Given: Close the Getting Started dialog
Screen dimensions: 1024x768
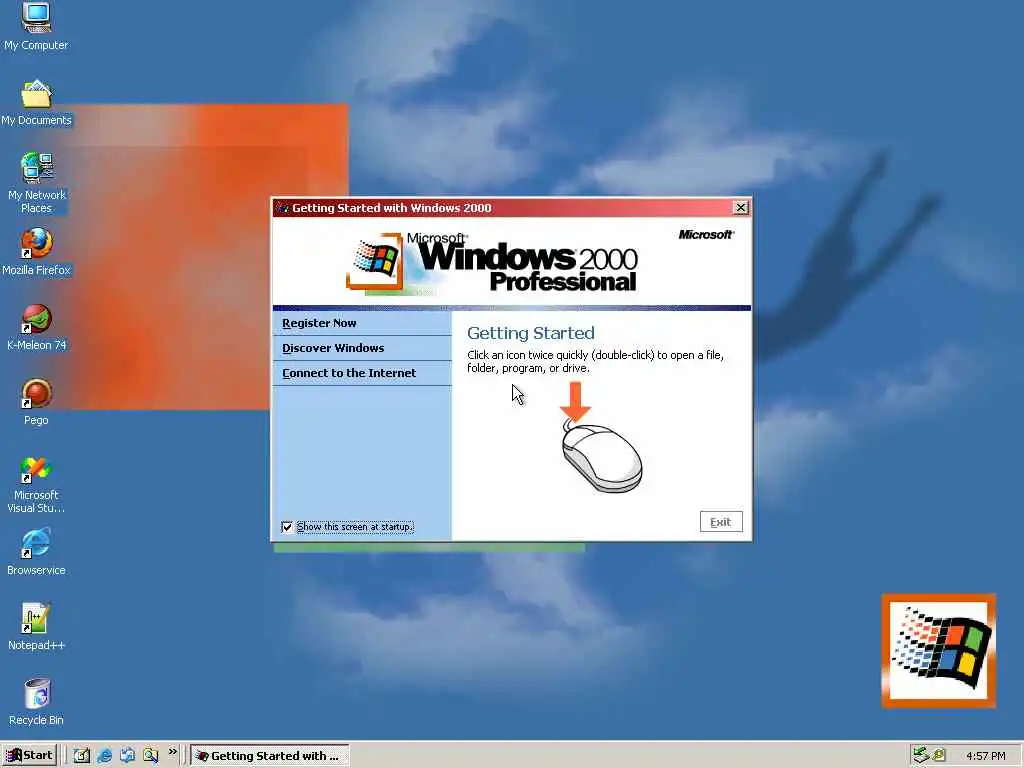Looking at the screenshot, I should tap(741, 208).
